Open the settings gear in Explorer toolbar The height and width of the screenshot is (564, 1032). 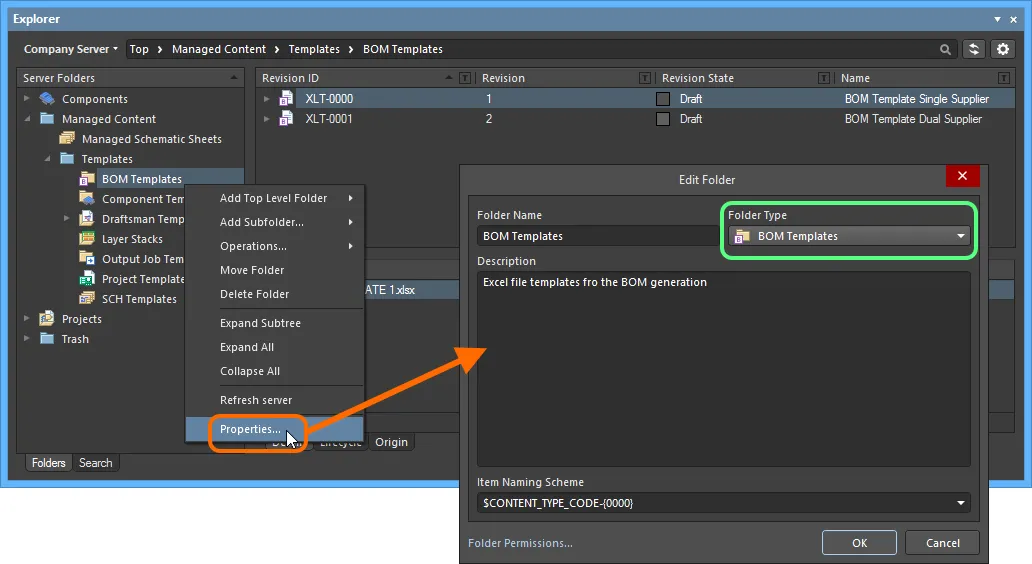(1003, 49)
